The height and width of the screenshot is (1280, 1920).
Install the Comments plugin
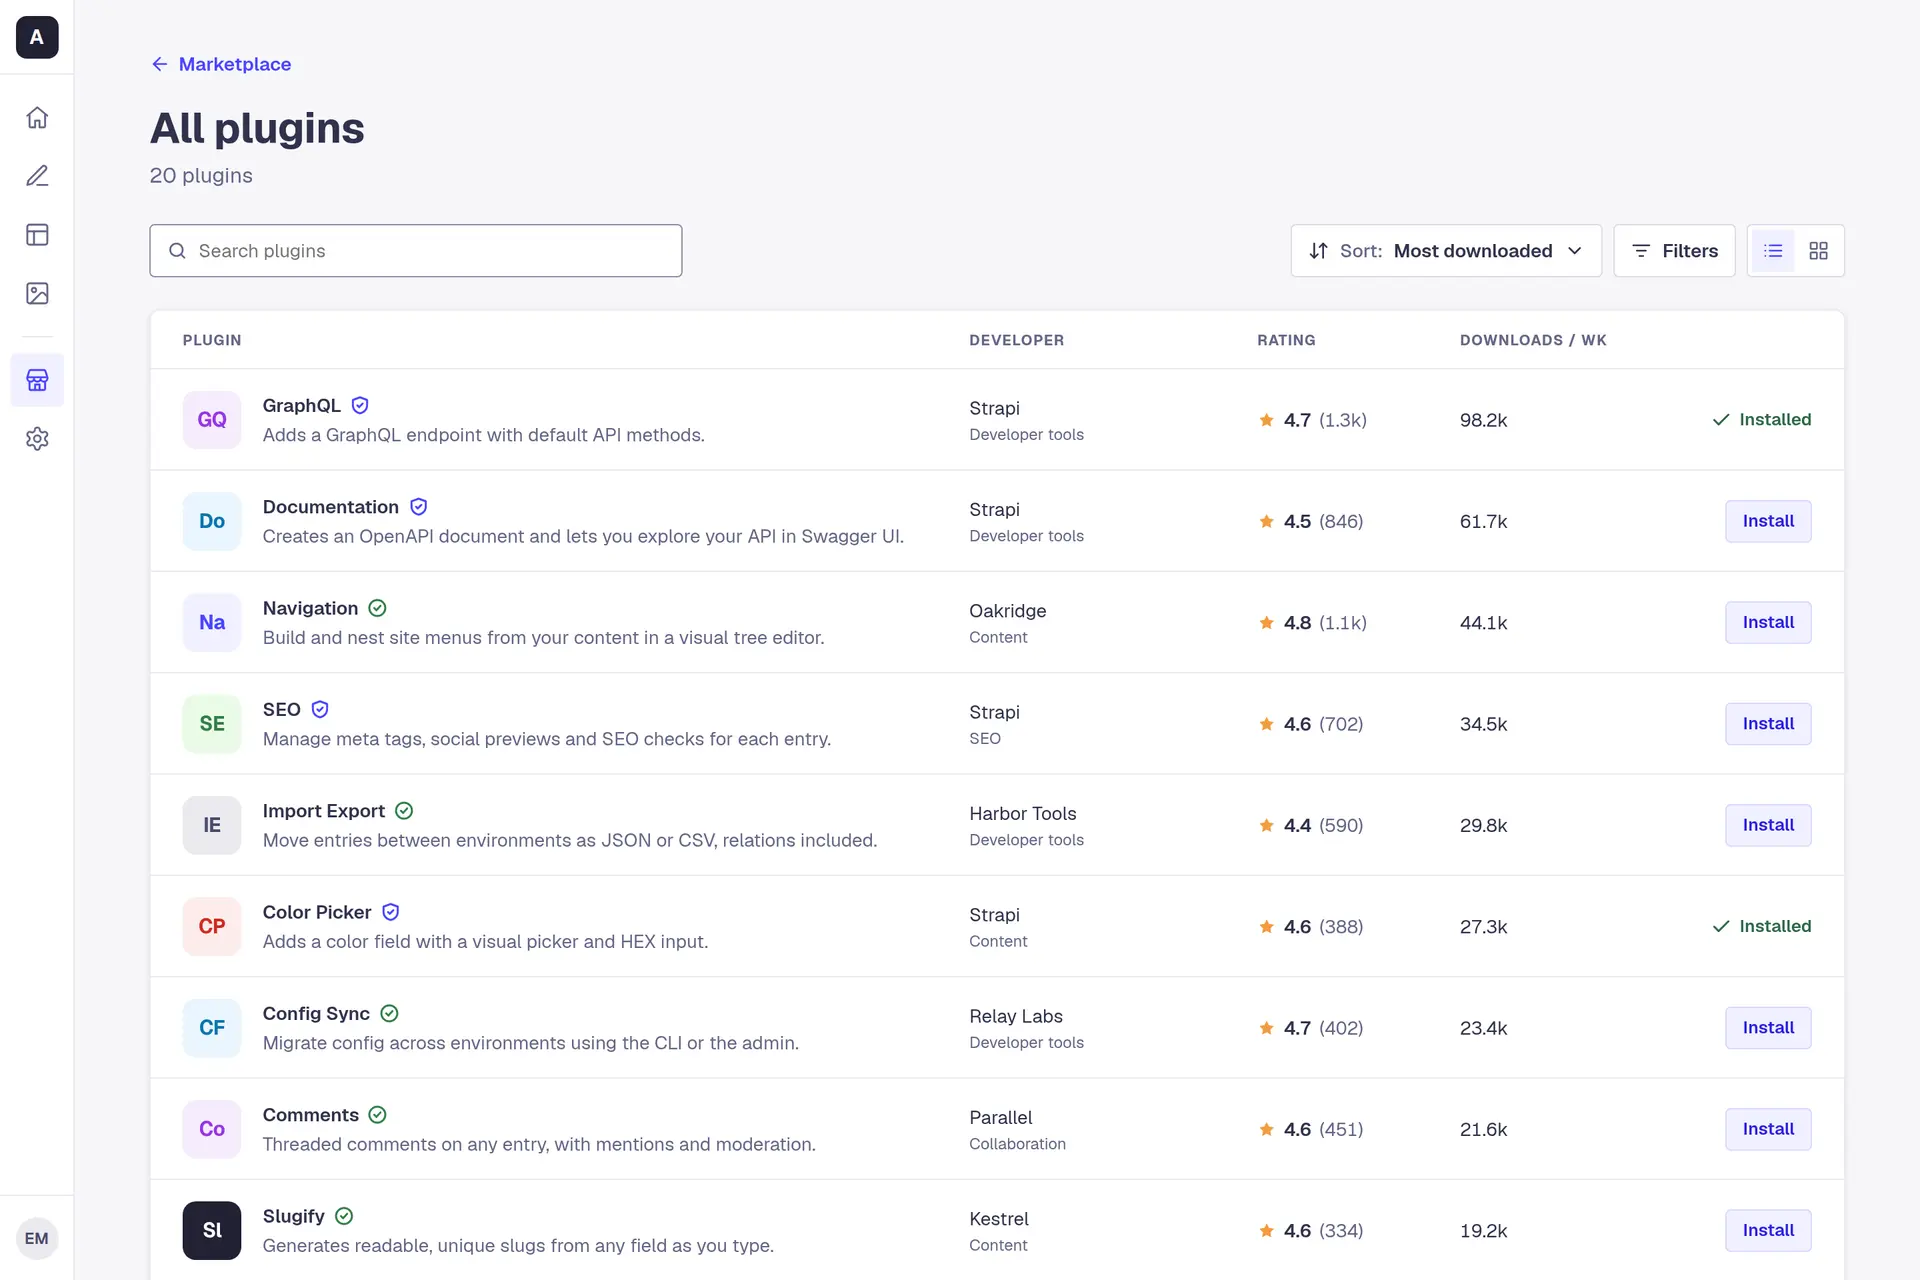click(x=1768, y=1129)
